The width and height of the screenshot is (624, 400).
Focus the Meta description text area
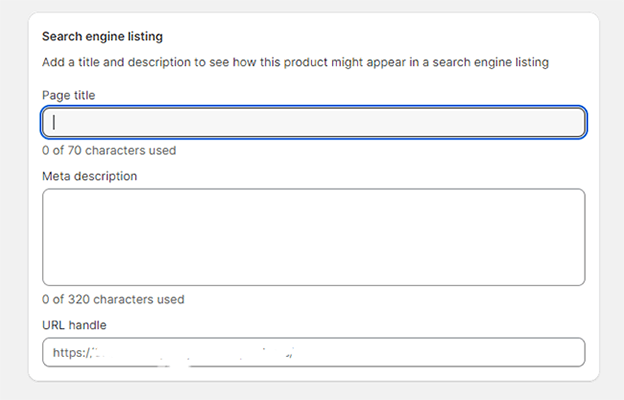coord(313,237)
